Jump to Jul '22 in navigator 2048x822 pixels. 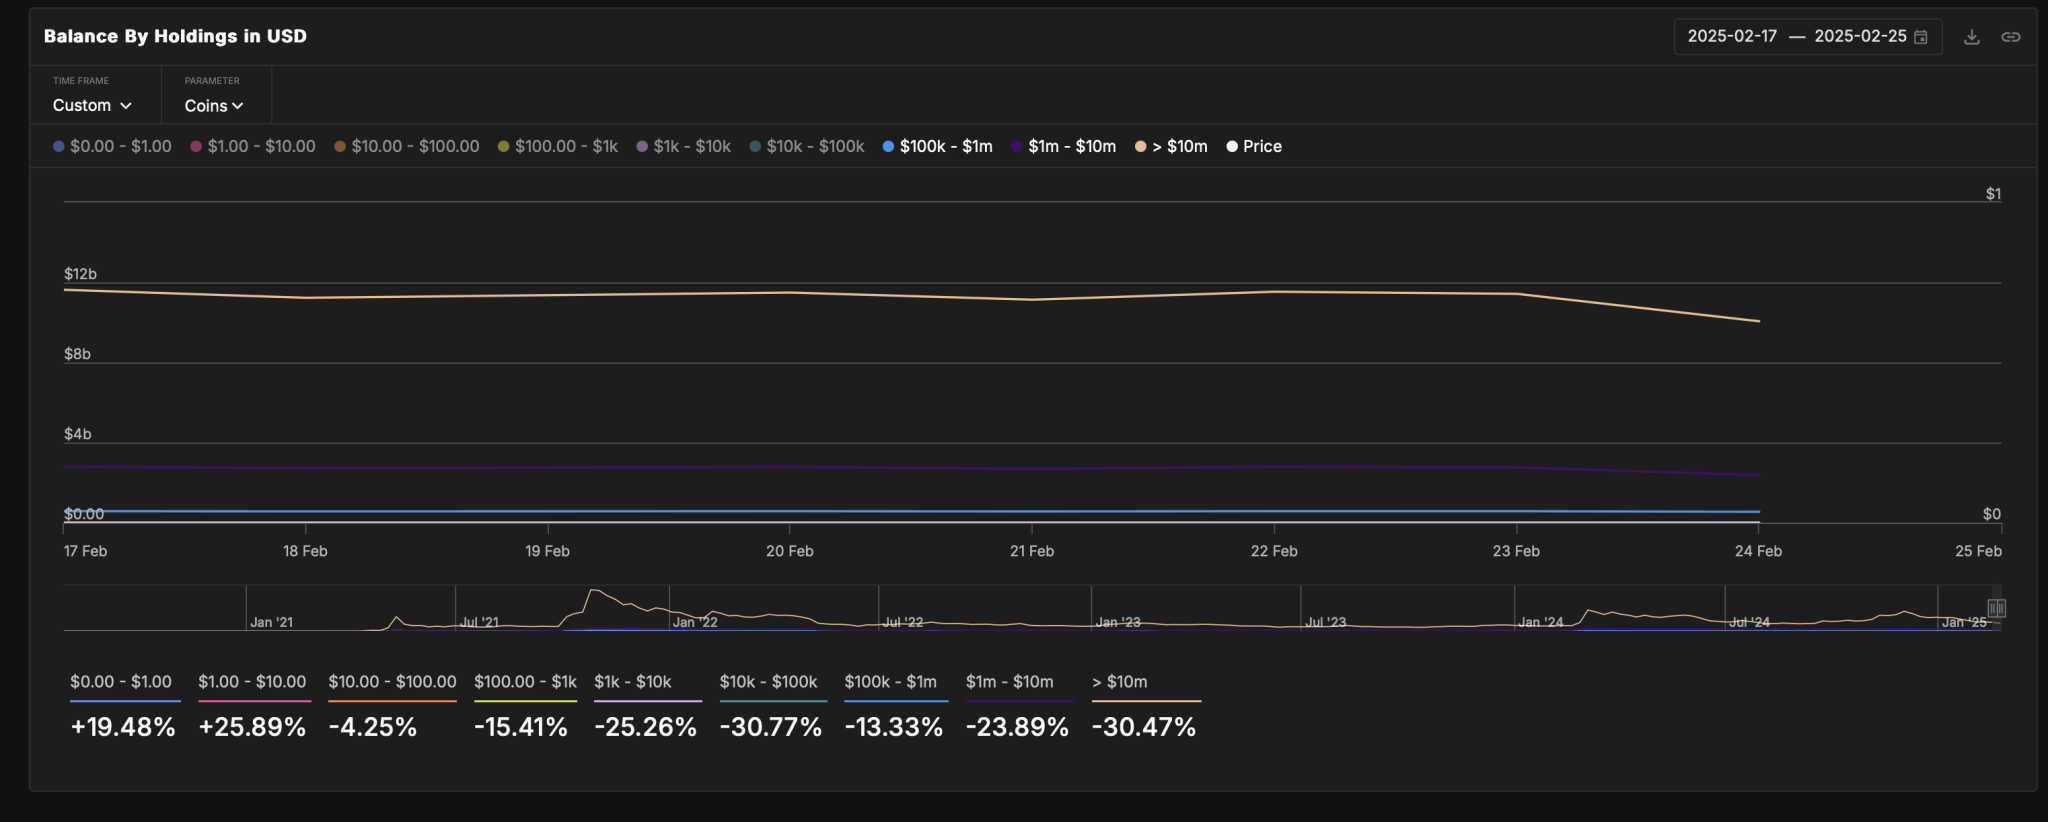(x=903, y=622)
